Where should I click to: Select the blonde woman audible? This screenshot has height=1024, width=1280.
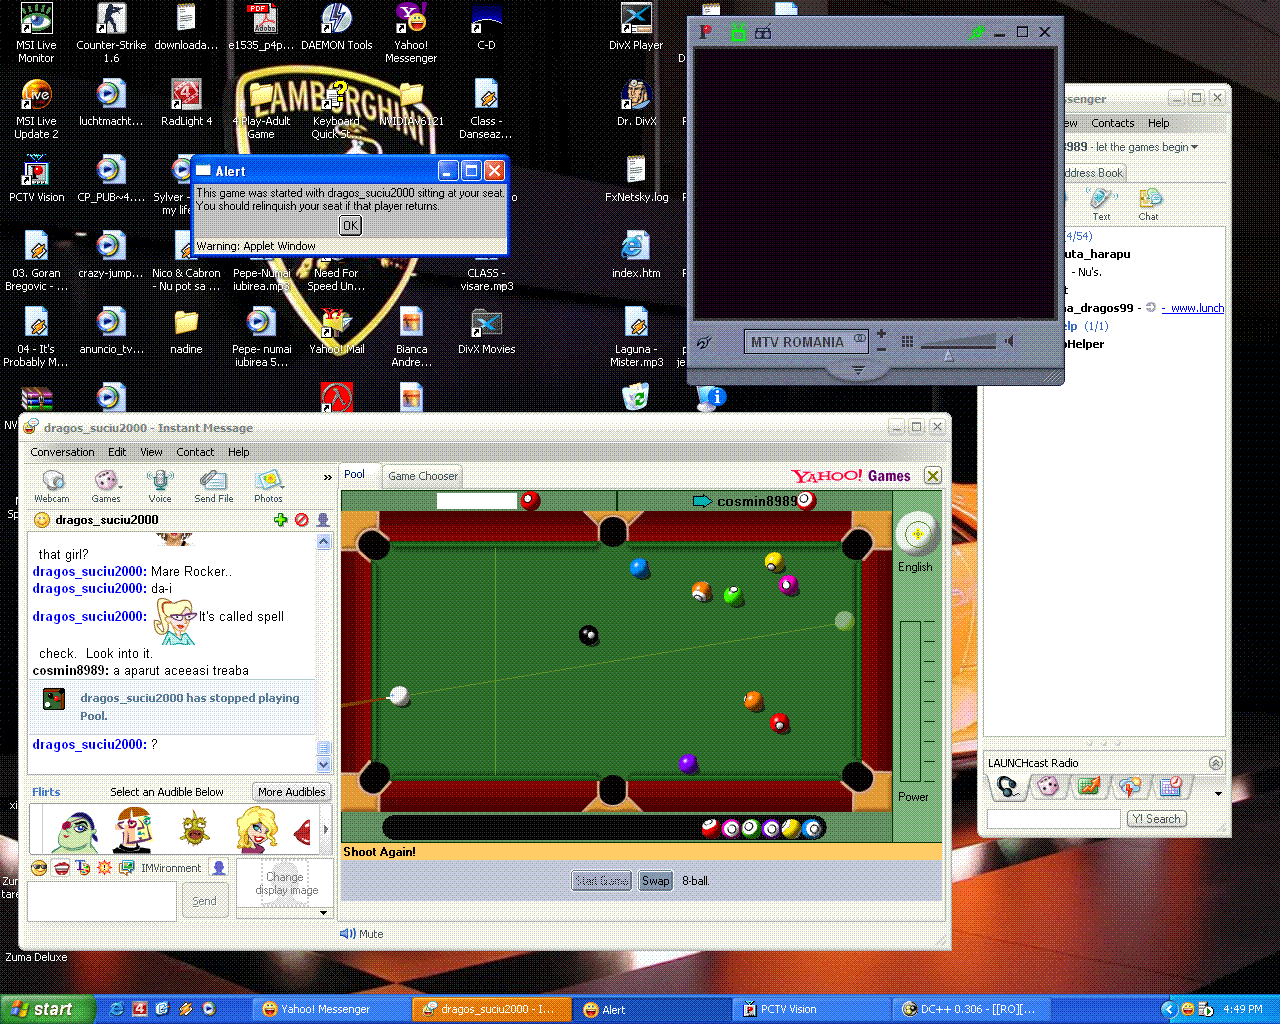click(x=256, y=830)
